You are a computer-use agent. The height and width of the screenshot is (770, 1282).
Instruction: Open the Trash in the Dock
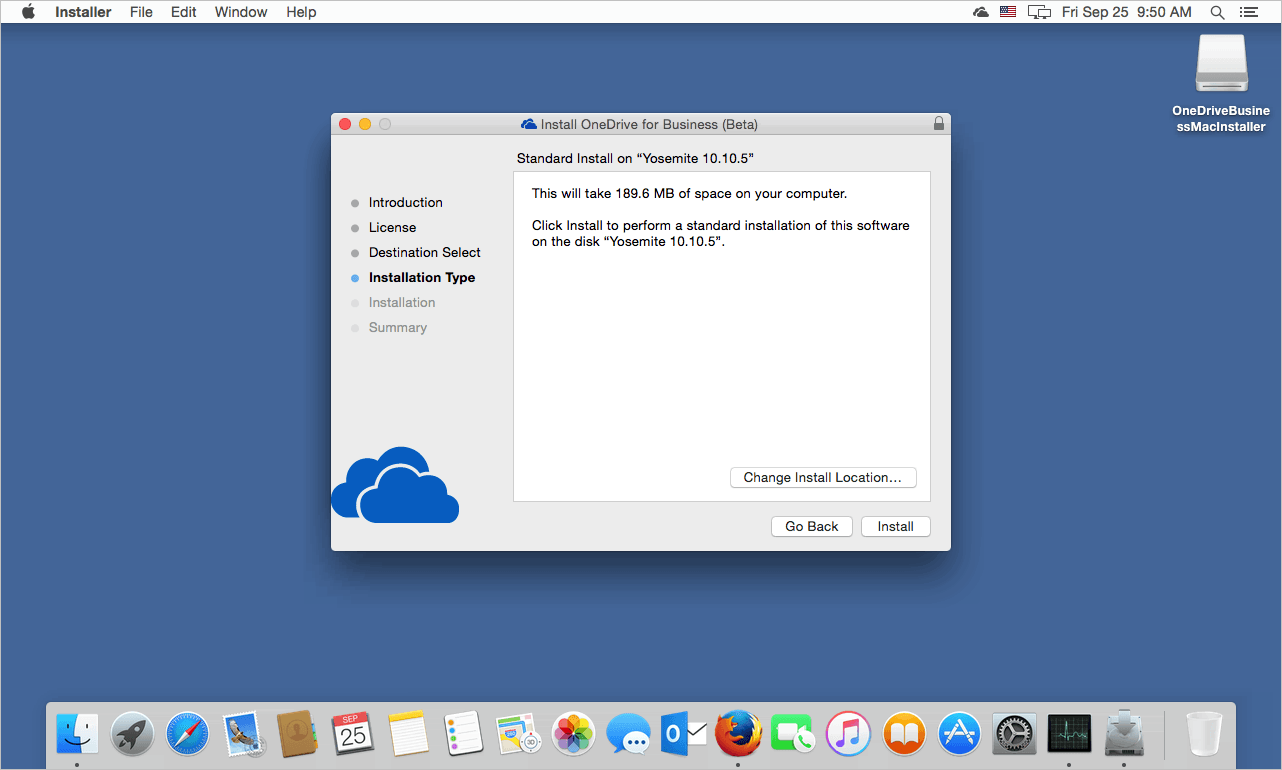[x=1204, y=735]
